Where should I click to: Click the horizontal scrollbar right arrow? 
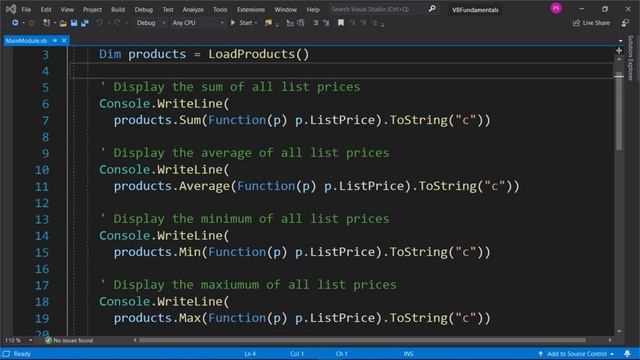[610, 340]
